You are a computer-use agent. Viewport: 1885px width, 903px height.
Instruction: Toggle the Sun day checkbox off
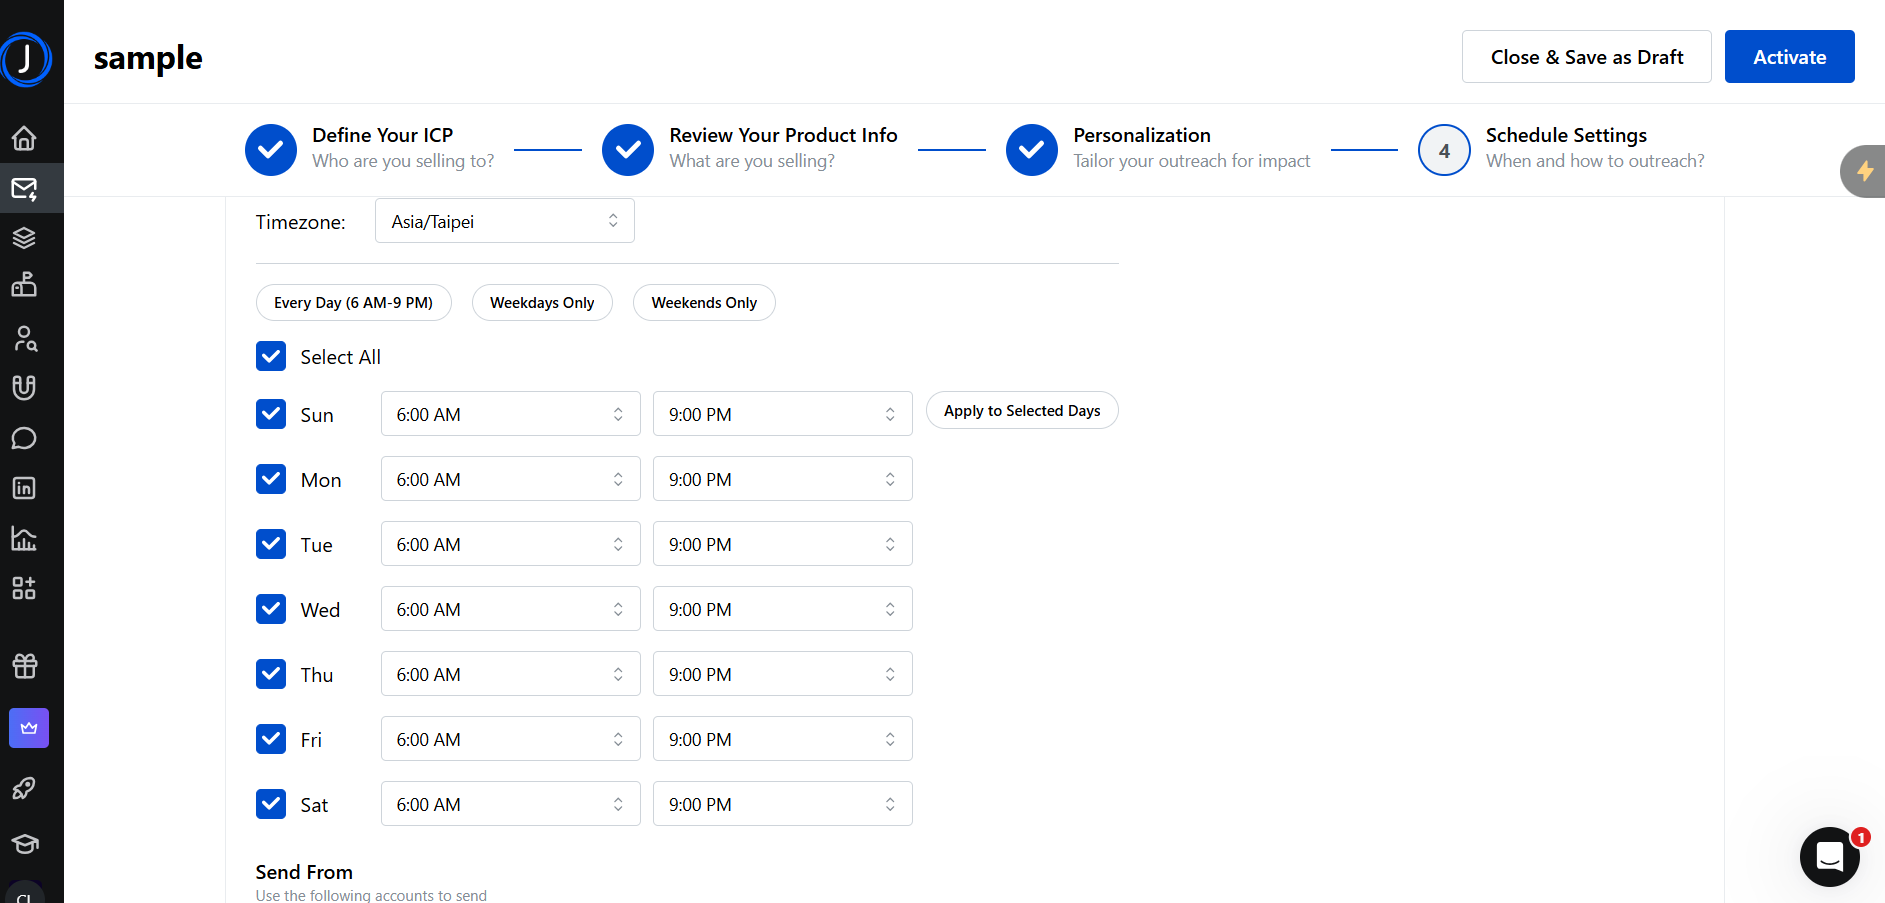pos(270,413)
